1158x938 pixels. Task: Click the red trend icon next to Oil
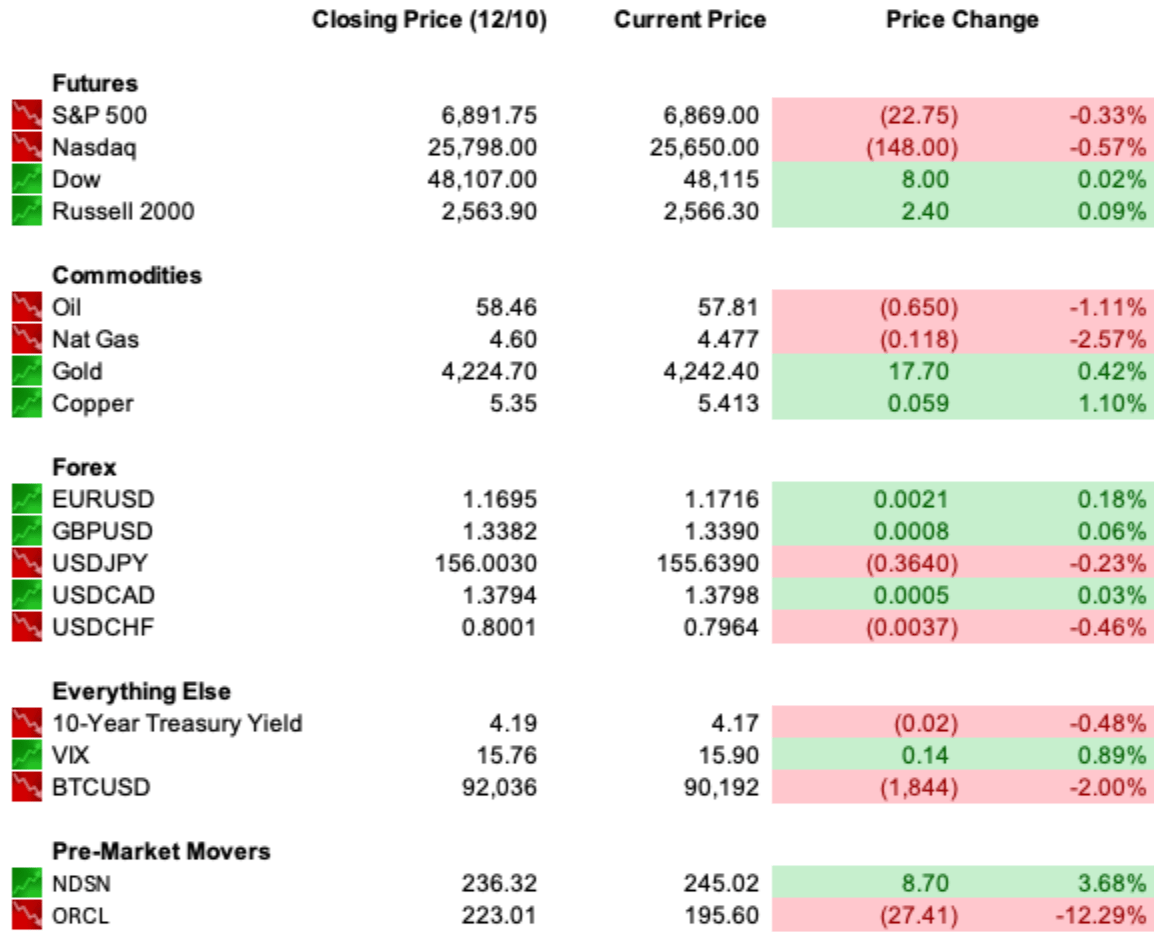27,307
